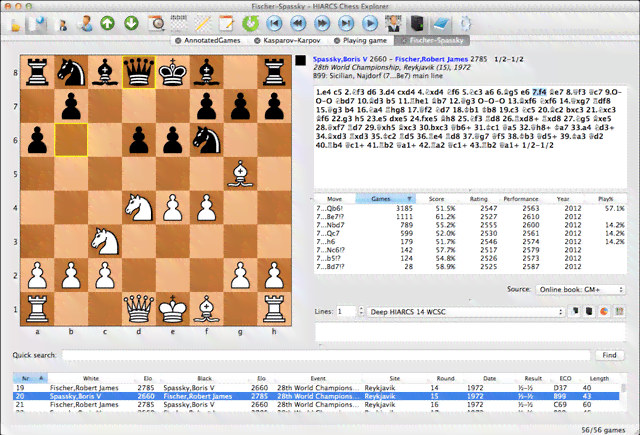Step back with the rewind button
The width and height of the screenshot is (640, 435).
pos(298,23)
